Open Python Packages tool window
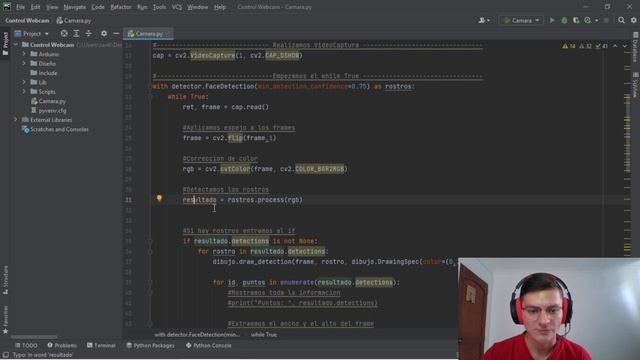Viewport: 640px width, 360px height. tap(150, 345)
